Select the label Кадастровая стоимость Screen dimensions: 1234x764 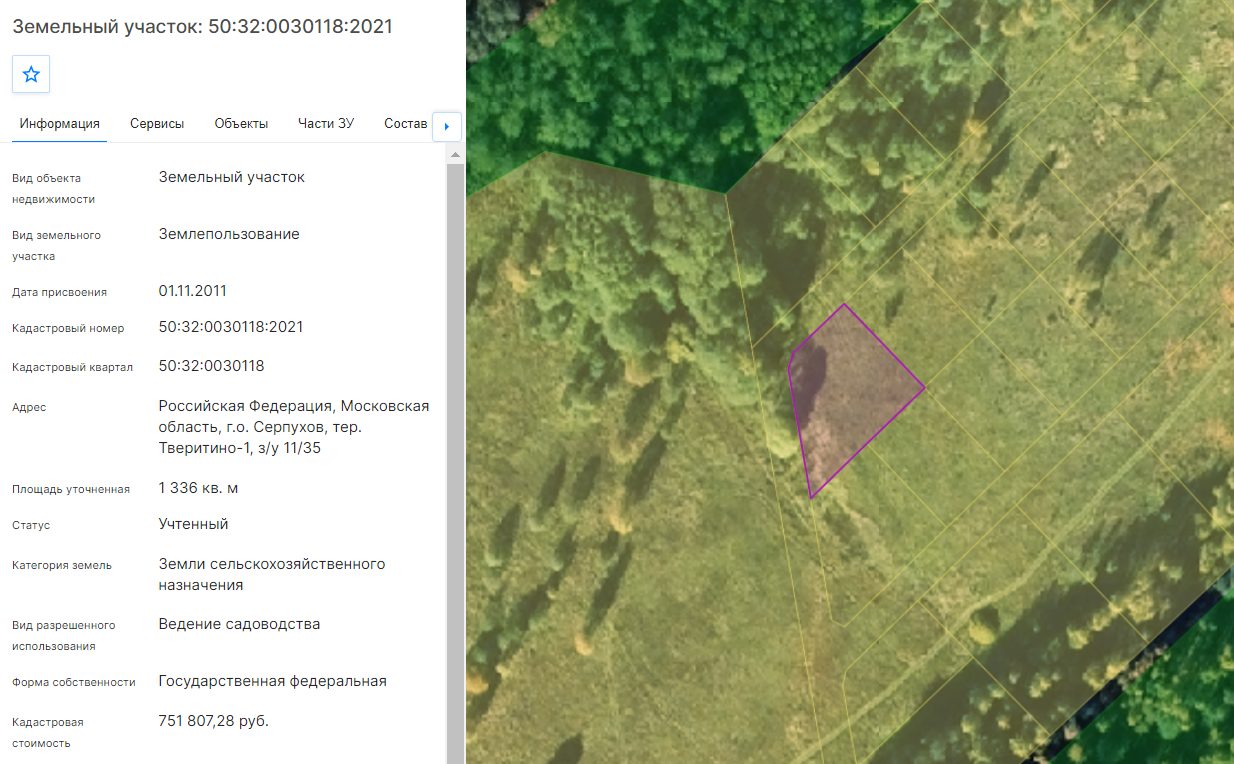[48, 732]
